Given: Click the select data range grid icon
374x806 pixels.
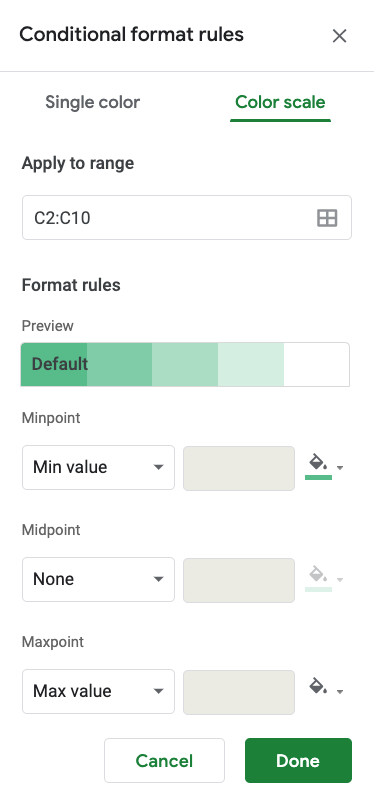Looking at the screenshot, I should [327, 218].
